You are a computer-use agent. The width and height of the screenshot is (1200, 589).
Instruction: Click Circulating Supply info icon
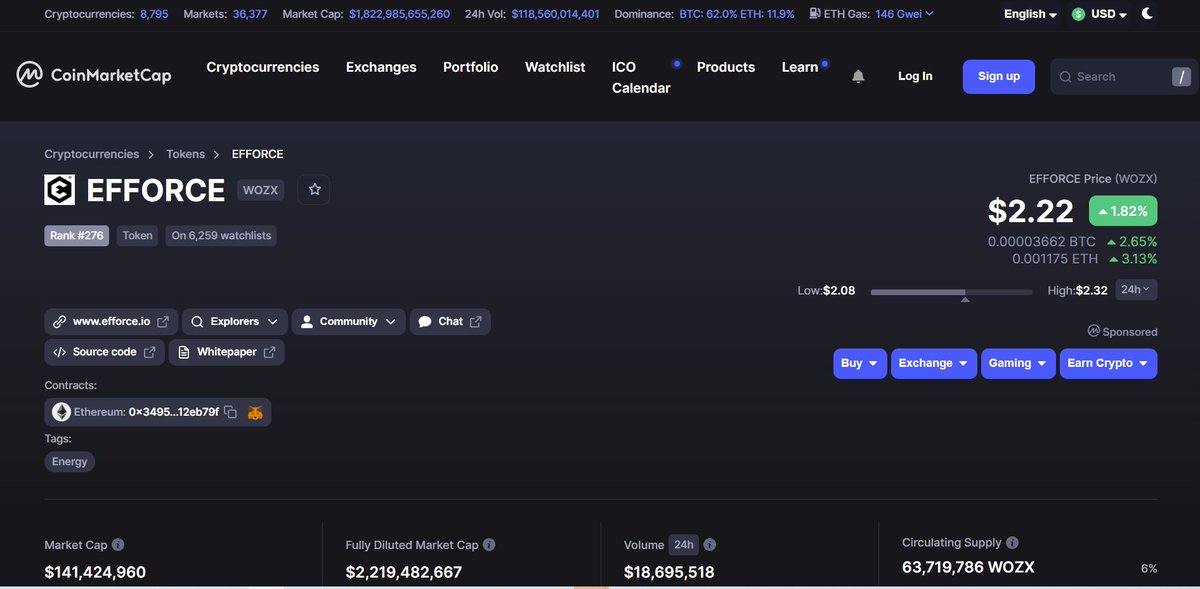[x=1012, y=543]
